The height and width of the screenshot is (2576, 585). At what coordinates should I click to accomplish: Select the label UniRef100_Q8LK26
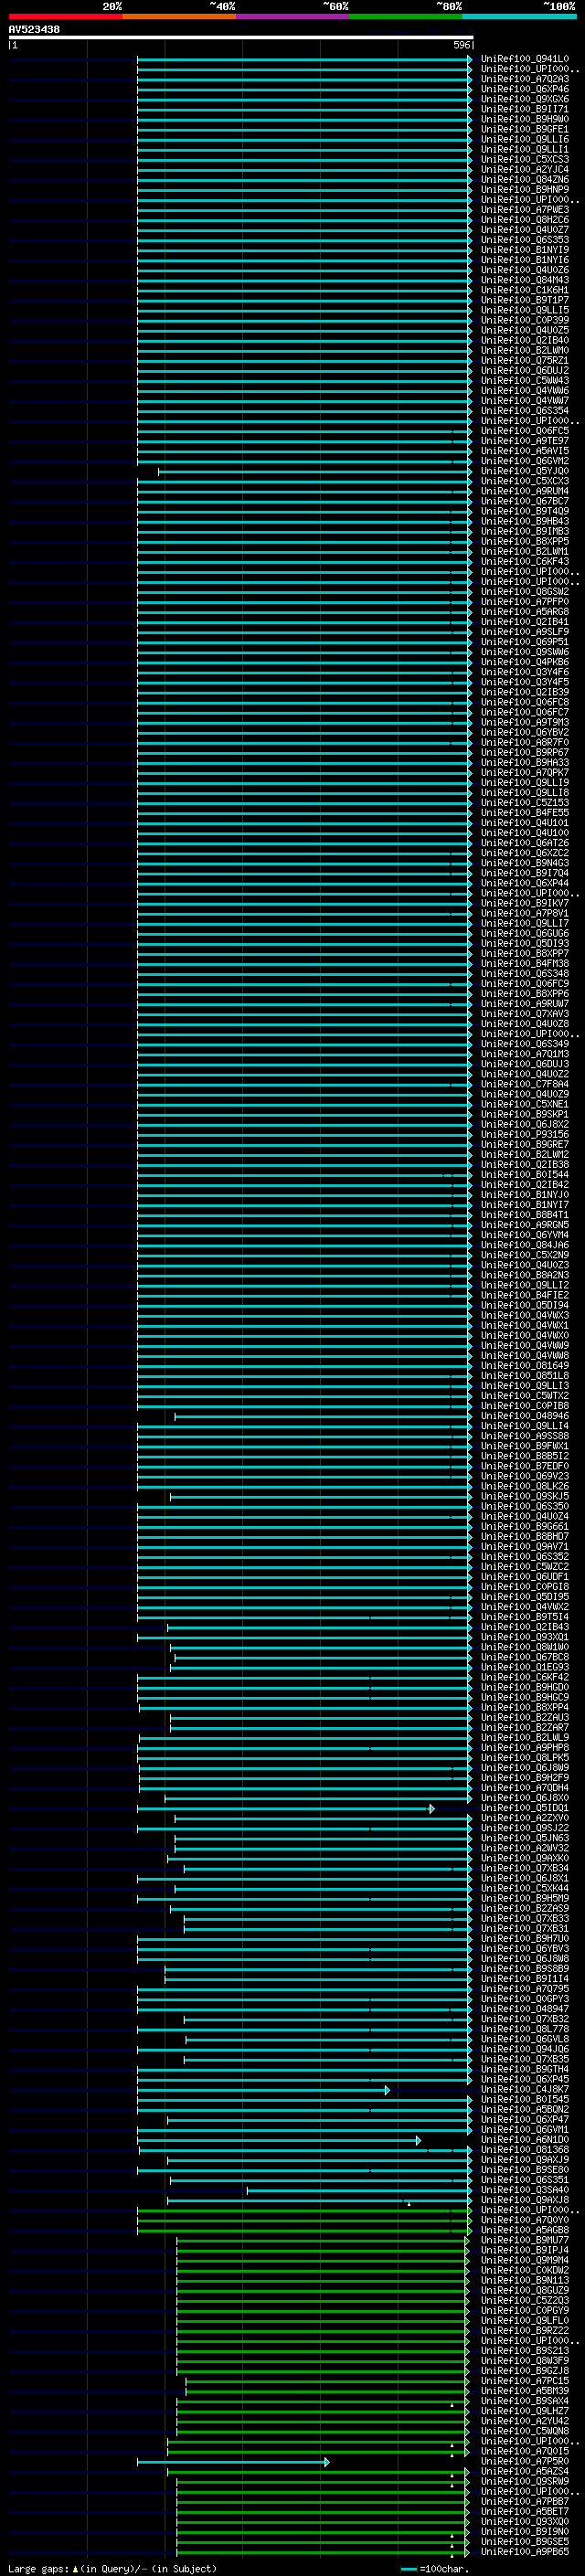(525, 1486)
